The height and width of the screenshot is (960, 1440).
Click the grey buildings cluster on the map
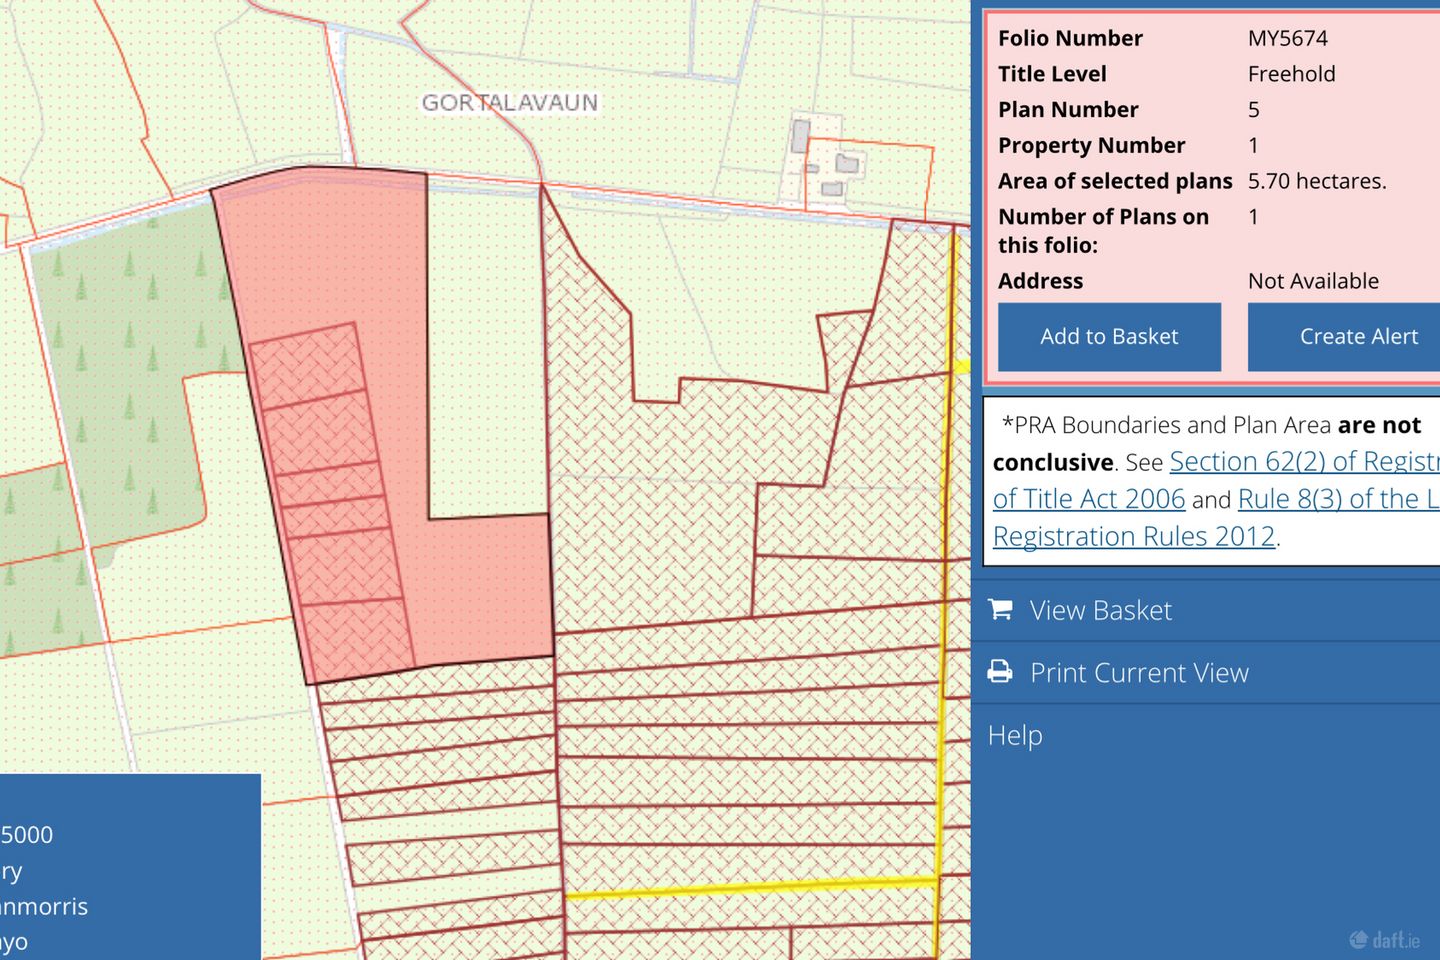point(832,164)
